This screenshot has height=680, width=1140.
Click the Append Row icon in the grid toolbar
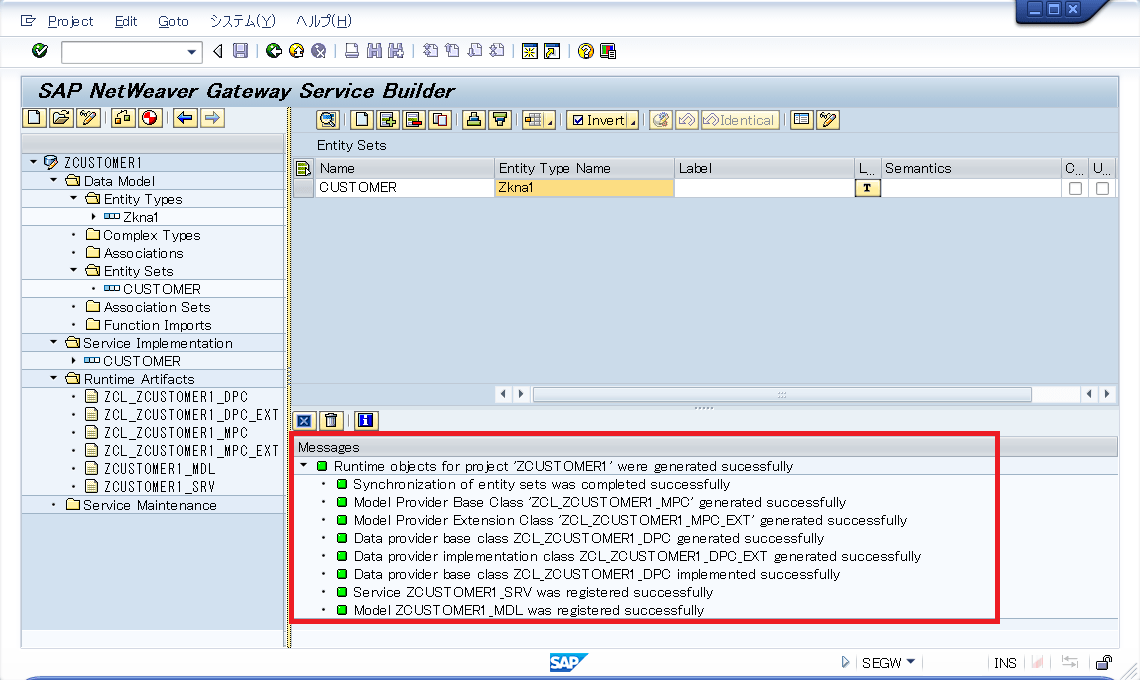pos(361,120)
